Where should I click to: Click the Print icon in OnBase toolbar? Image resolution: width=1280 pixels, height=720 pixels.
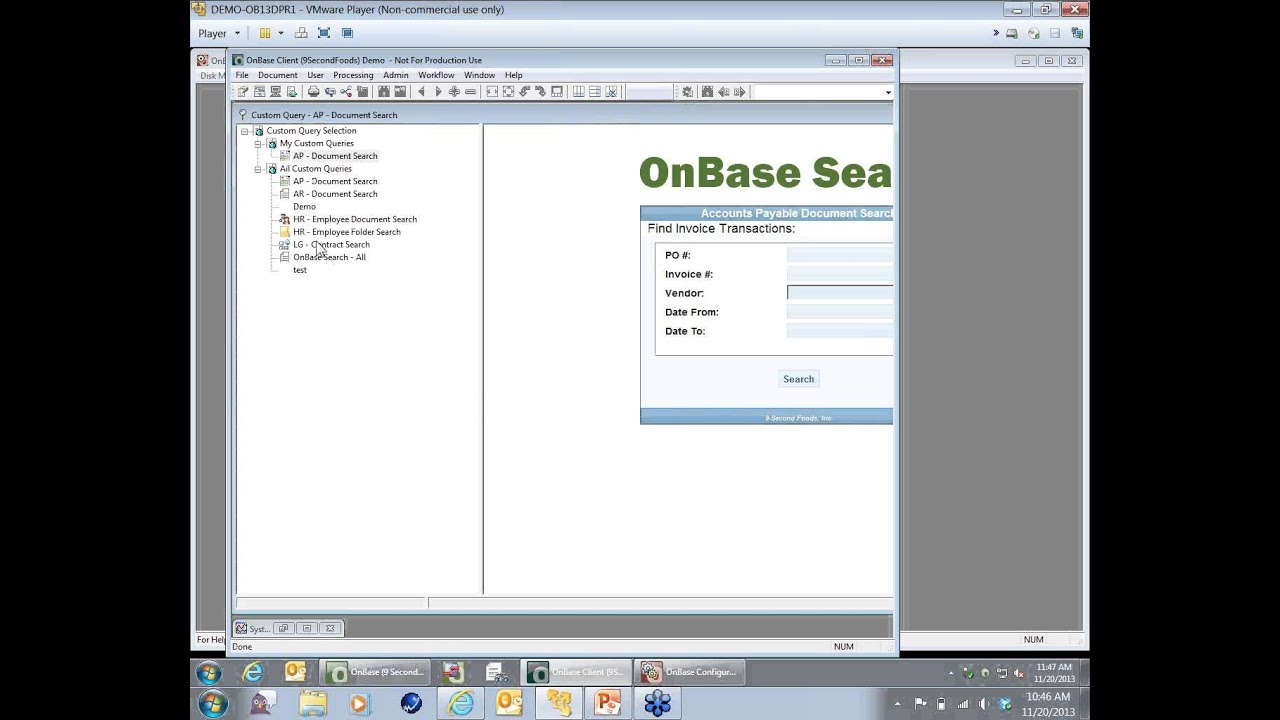click(313, 92)
